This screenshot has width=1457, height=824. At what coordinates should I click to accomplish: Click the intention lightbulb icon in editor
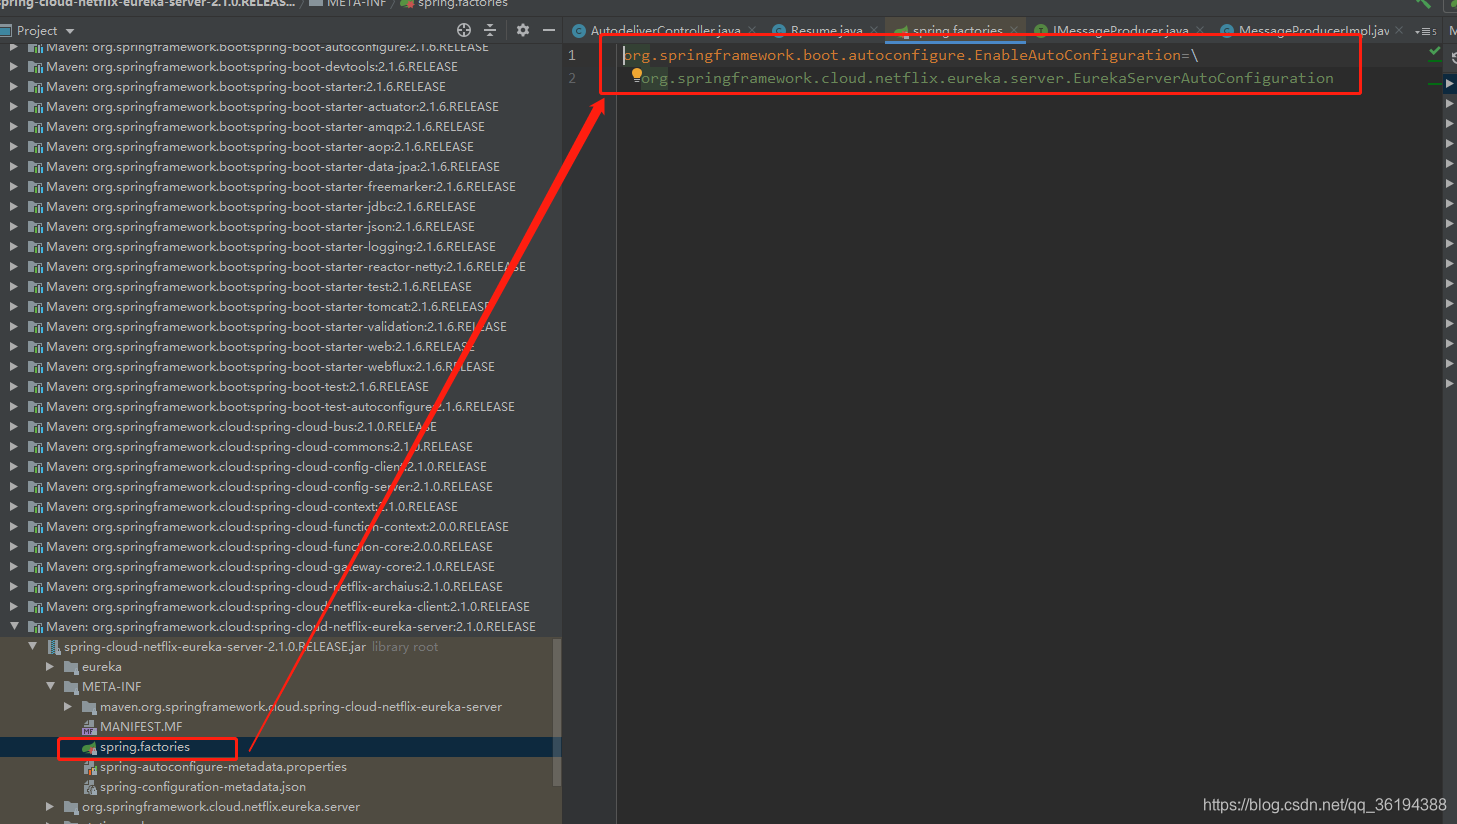(x=636, y=74)
